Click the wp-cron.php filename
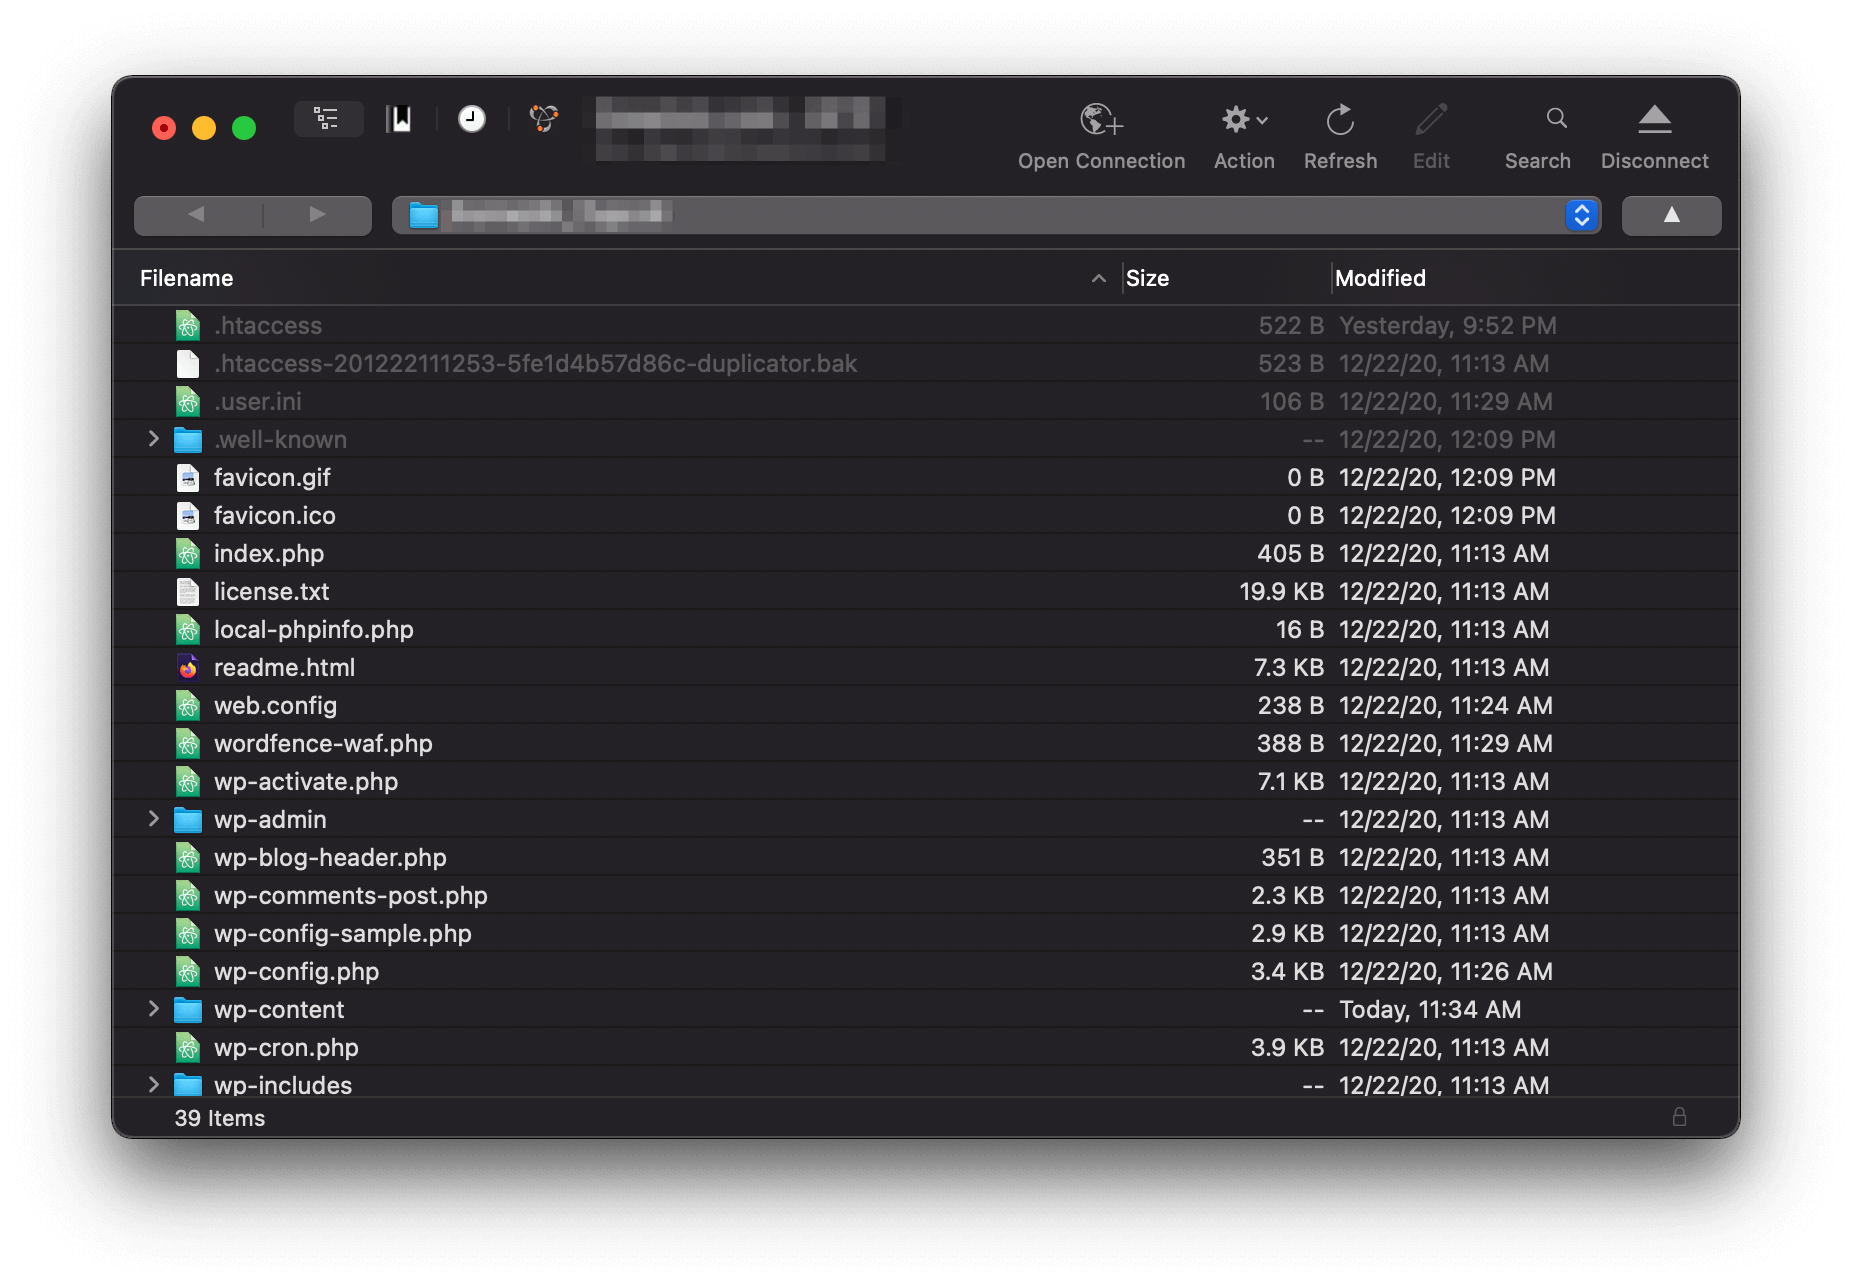Image resolution: width=1852 pixels, height=1286 pixels. (x=286, y=1047)
